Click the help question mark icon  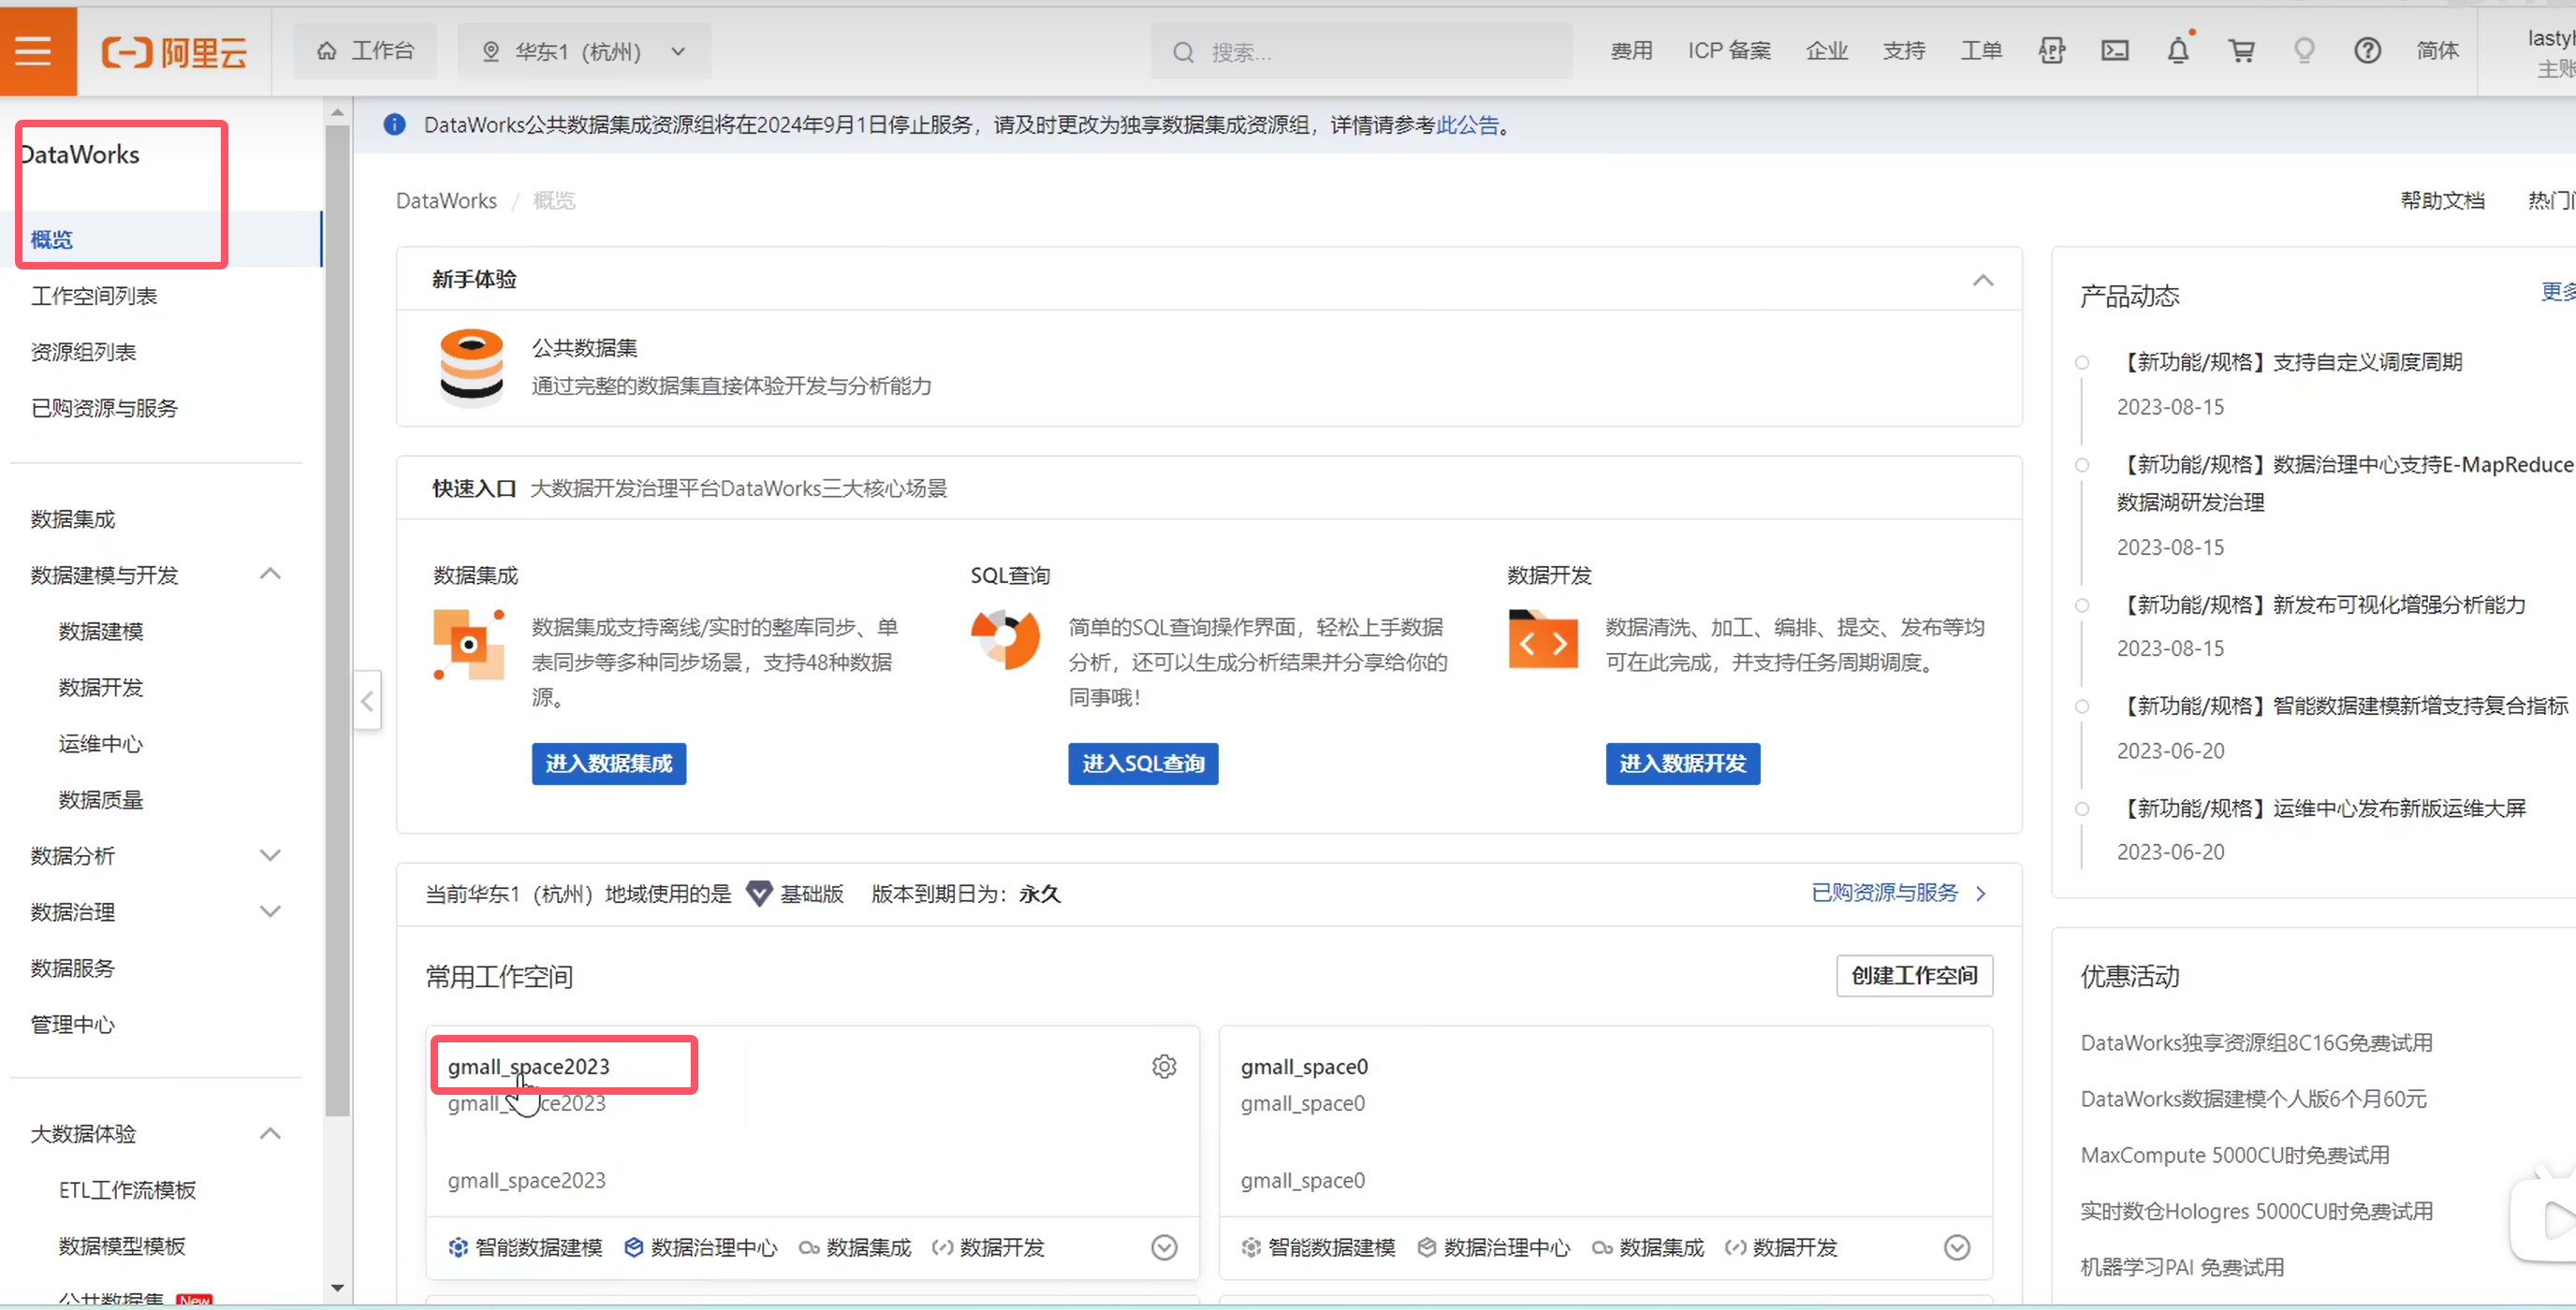click(2366, 51)
